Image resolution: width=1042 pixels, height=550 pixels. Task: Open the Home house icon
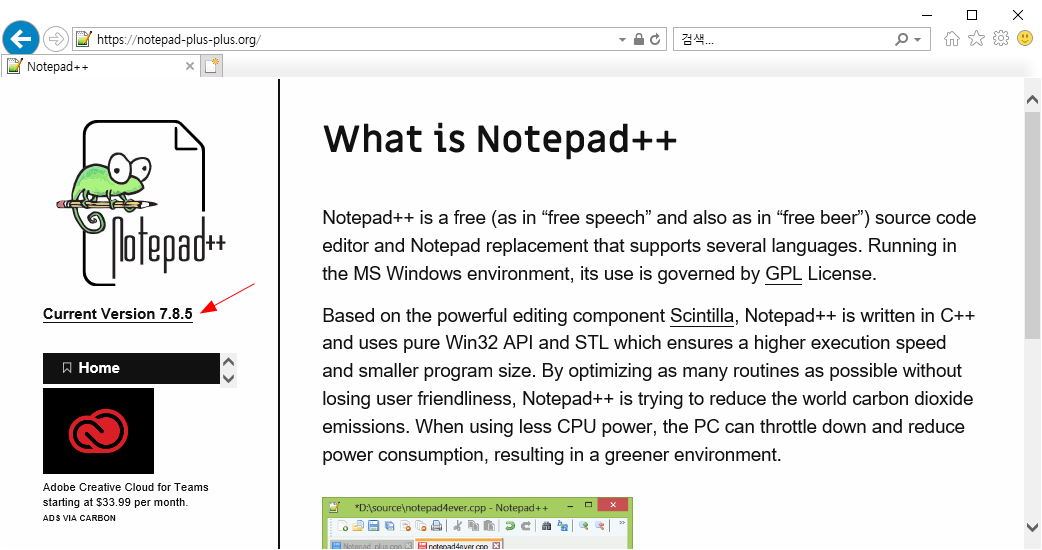pos(952,39)
